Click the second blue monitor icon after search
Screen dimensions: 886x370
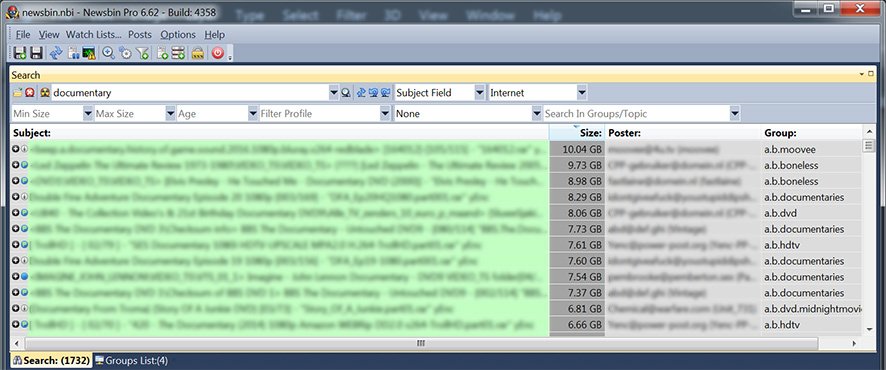coord(373,93)
